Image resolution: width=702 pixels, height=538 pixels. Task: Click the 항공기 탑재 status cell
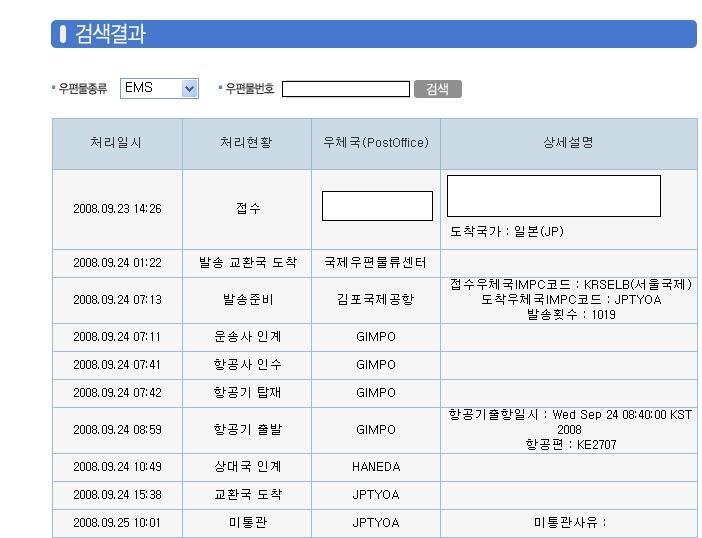click(x=248, y=392)
